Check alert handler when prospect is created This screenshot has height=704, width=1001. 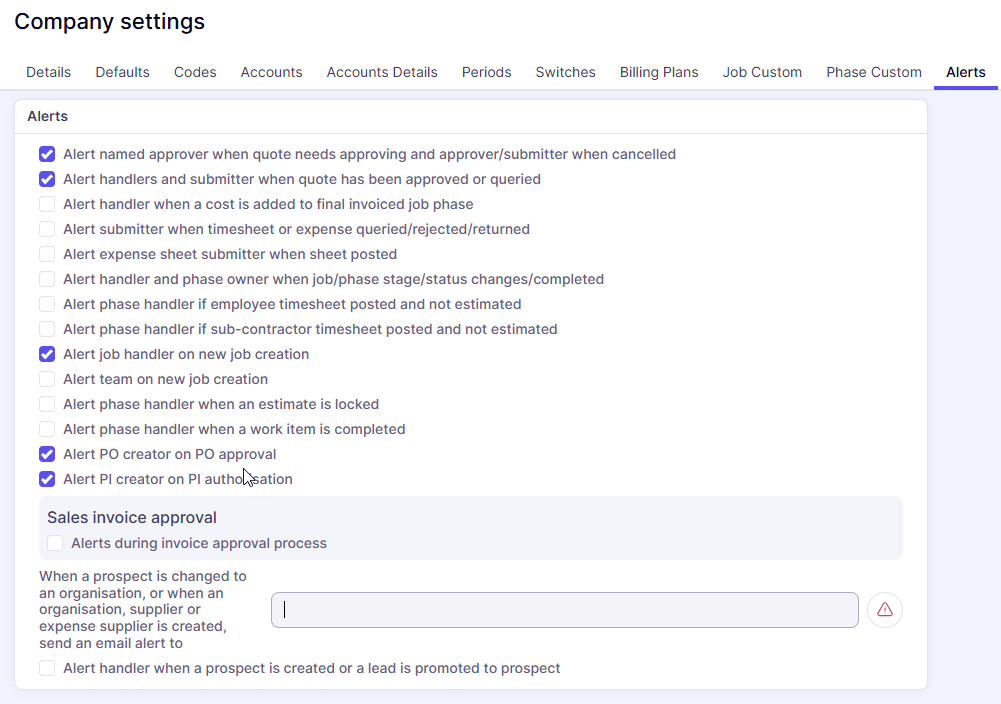(x=47, y=668)
